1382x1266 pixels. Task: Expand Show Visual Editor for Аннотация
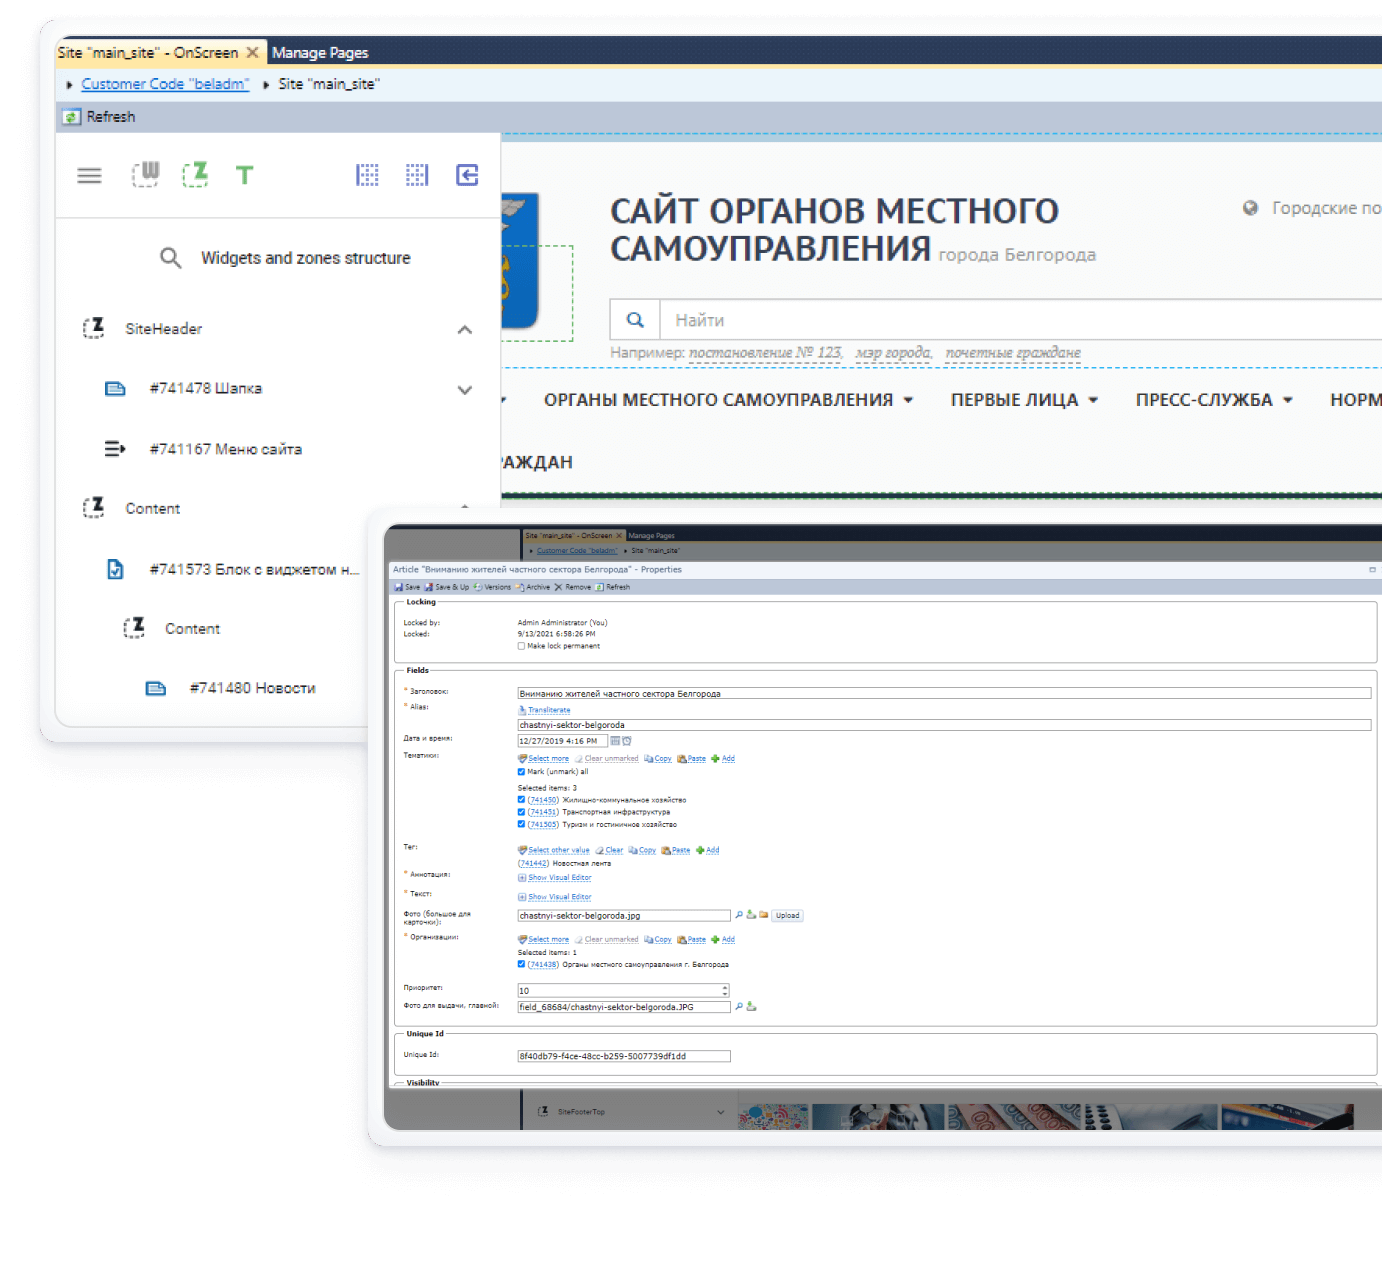click(555, 878)
